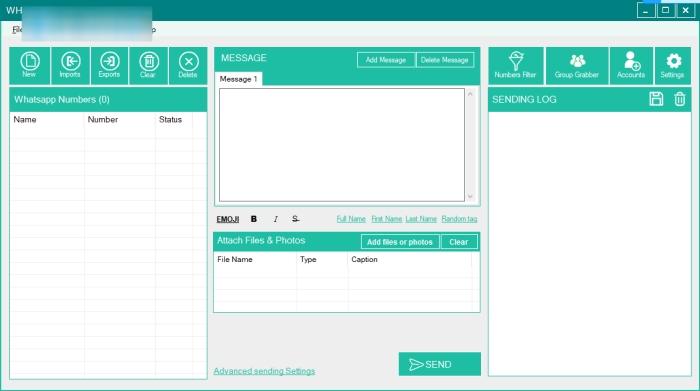Save the sending log
The image size is (700, 391).
[656, 99]
